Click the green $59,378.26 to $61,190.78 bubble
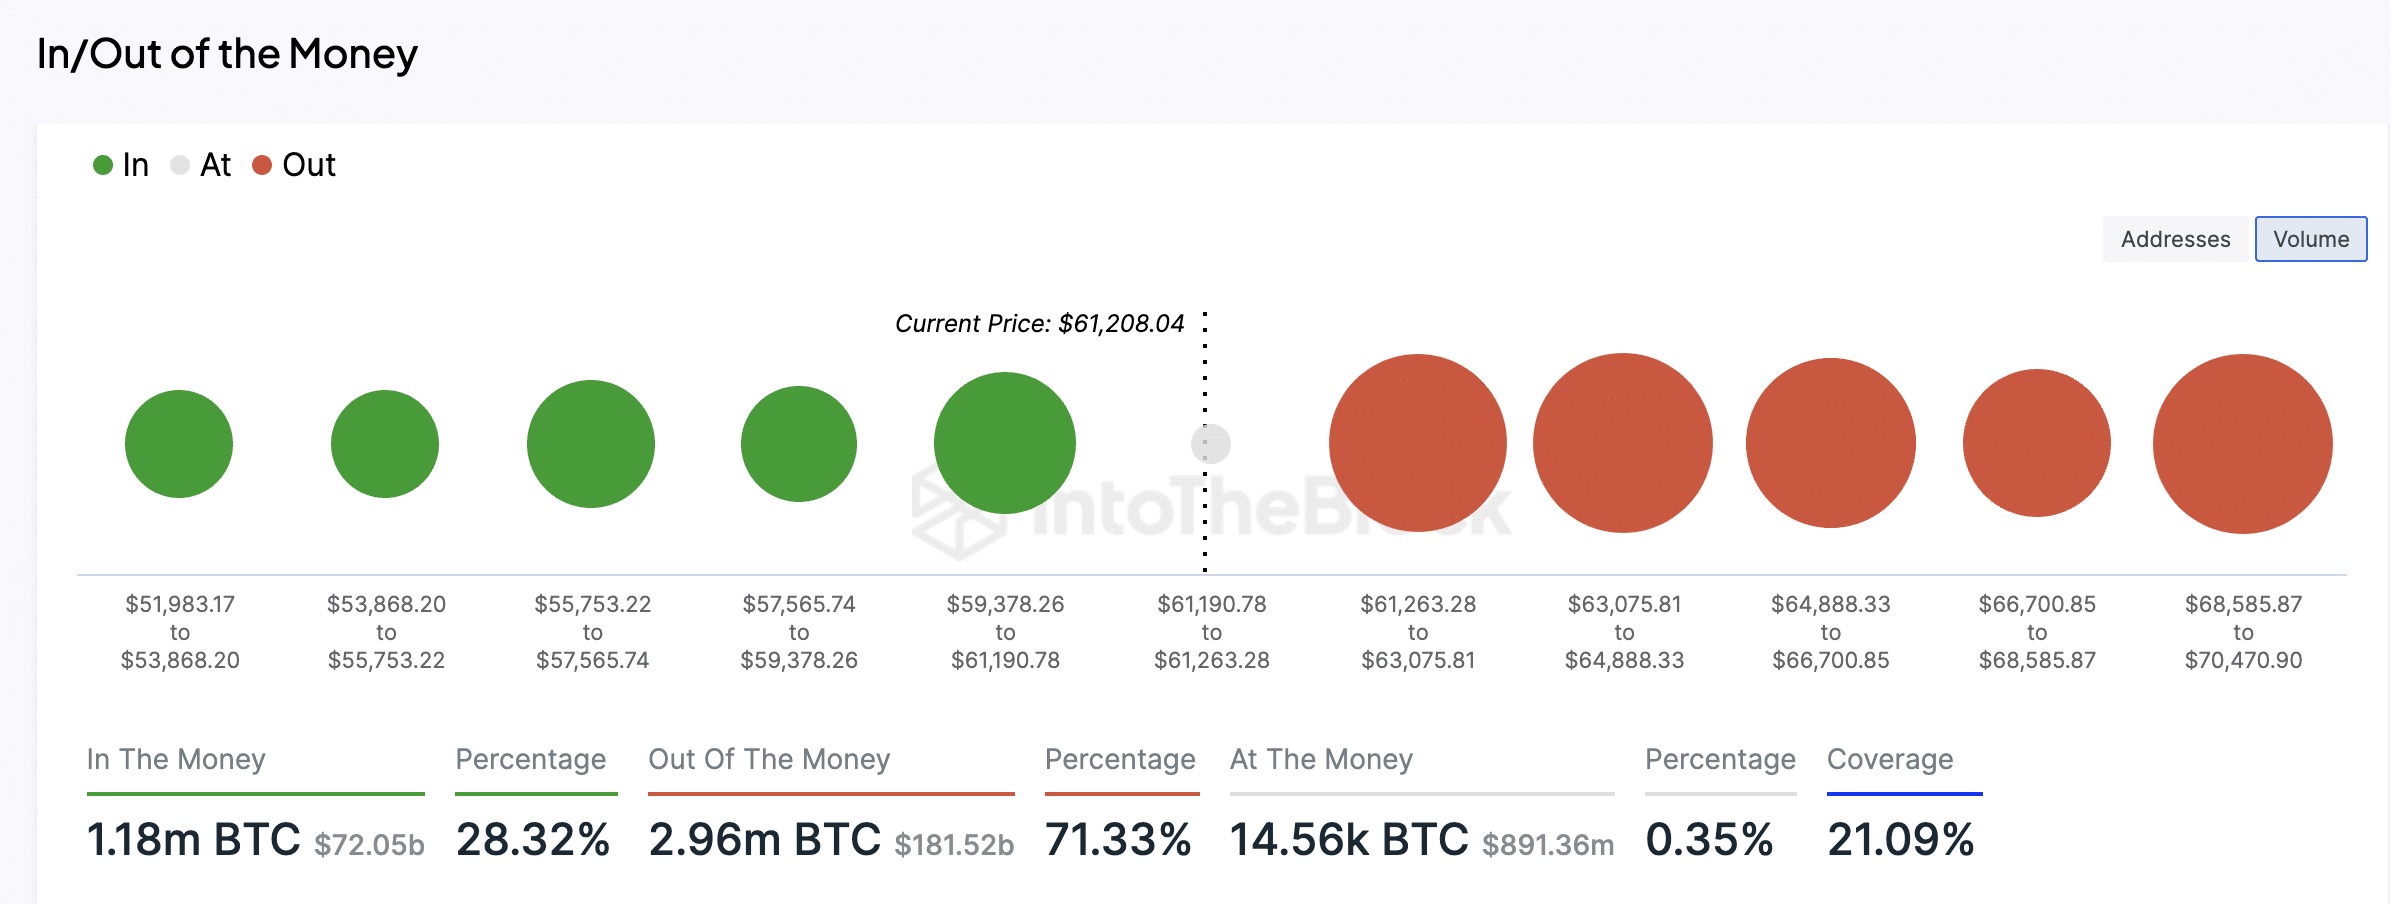2390x904 pixels. pyautogui.click(x=1004, y=443)
